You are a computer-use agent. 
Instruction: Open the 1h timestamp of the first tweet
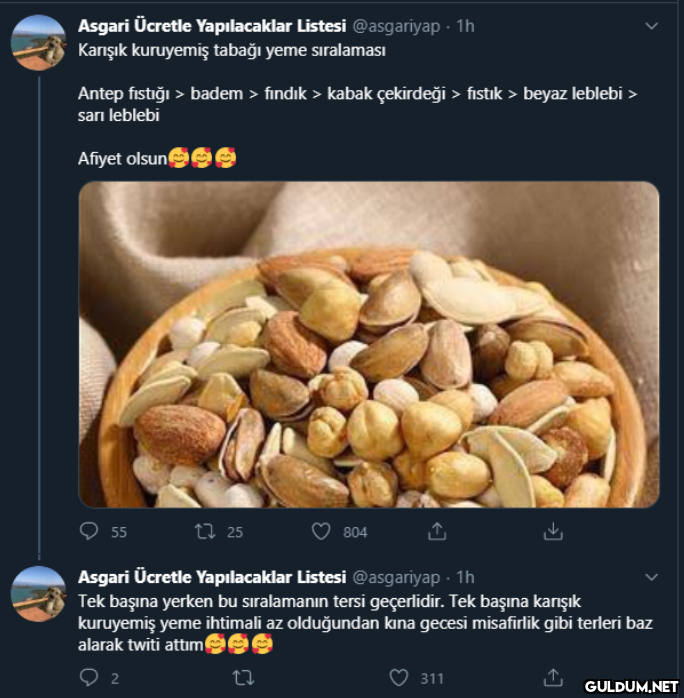[x=465, y=26]
